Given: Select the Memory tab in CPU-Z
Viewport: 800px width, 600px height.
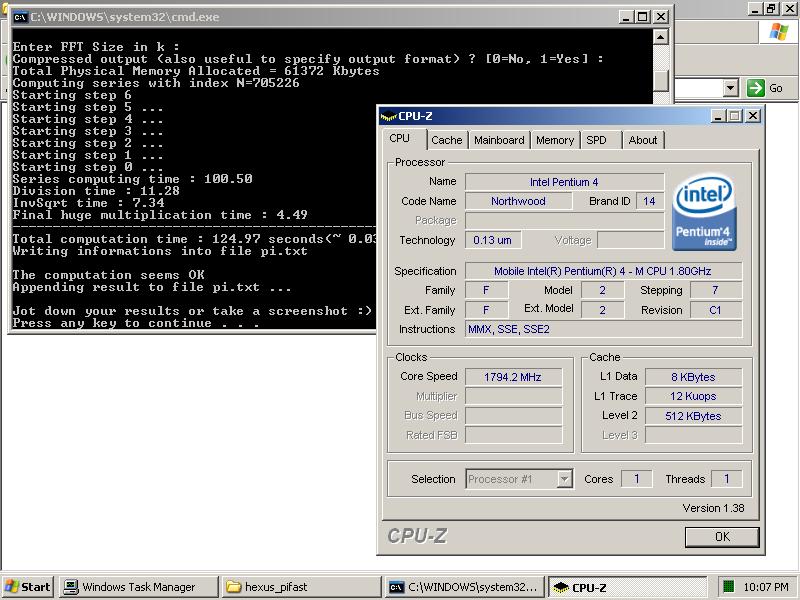Looking at the screenshot, I should click(x=555, y=140).
